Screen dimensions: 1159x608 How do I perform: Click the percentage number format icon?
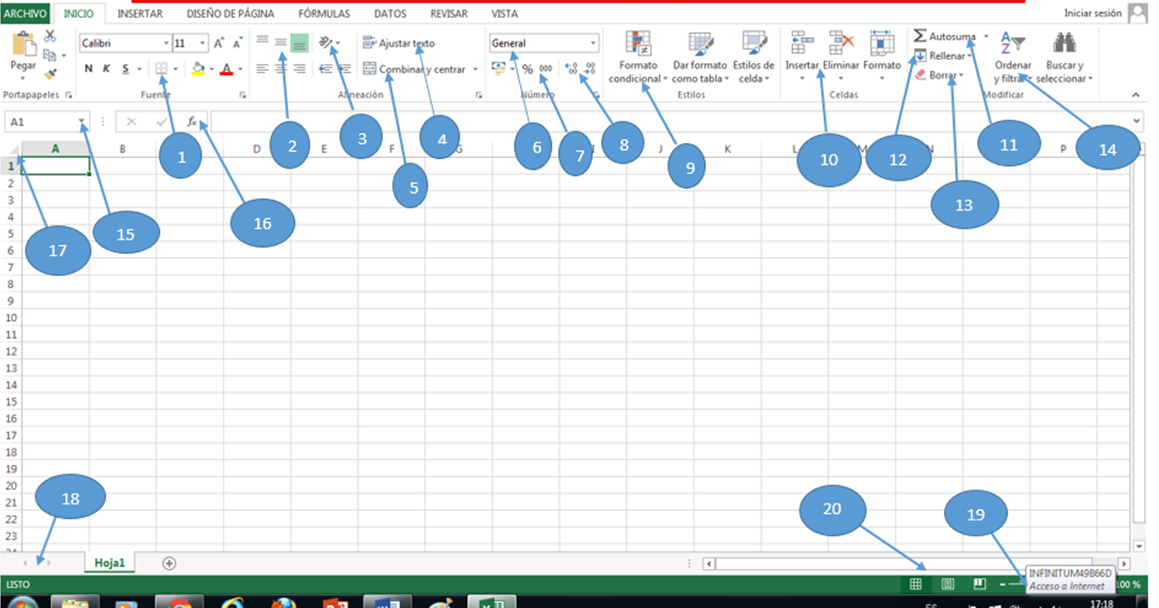click(x=526, y=68)
